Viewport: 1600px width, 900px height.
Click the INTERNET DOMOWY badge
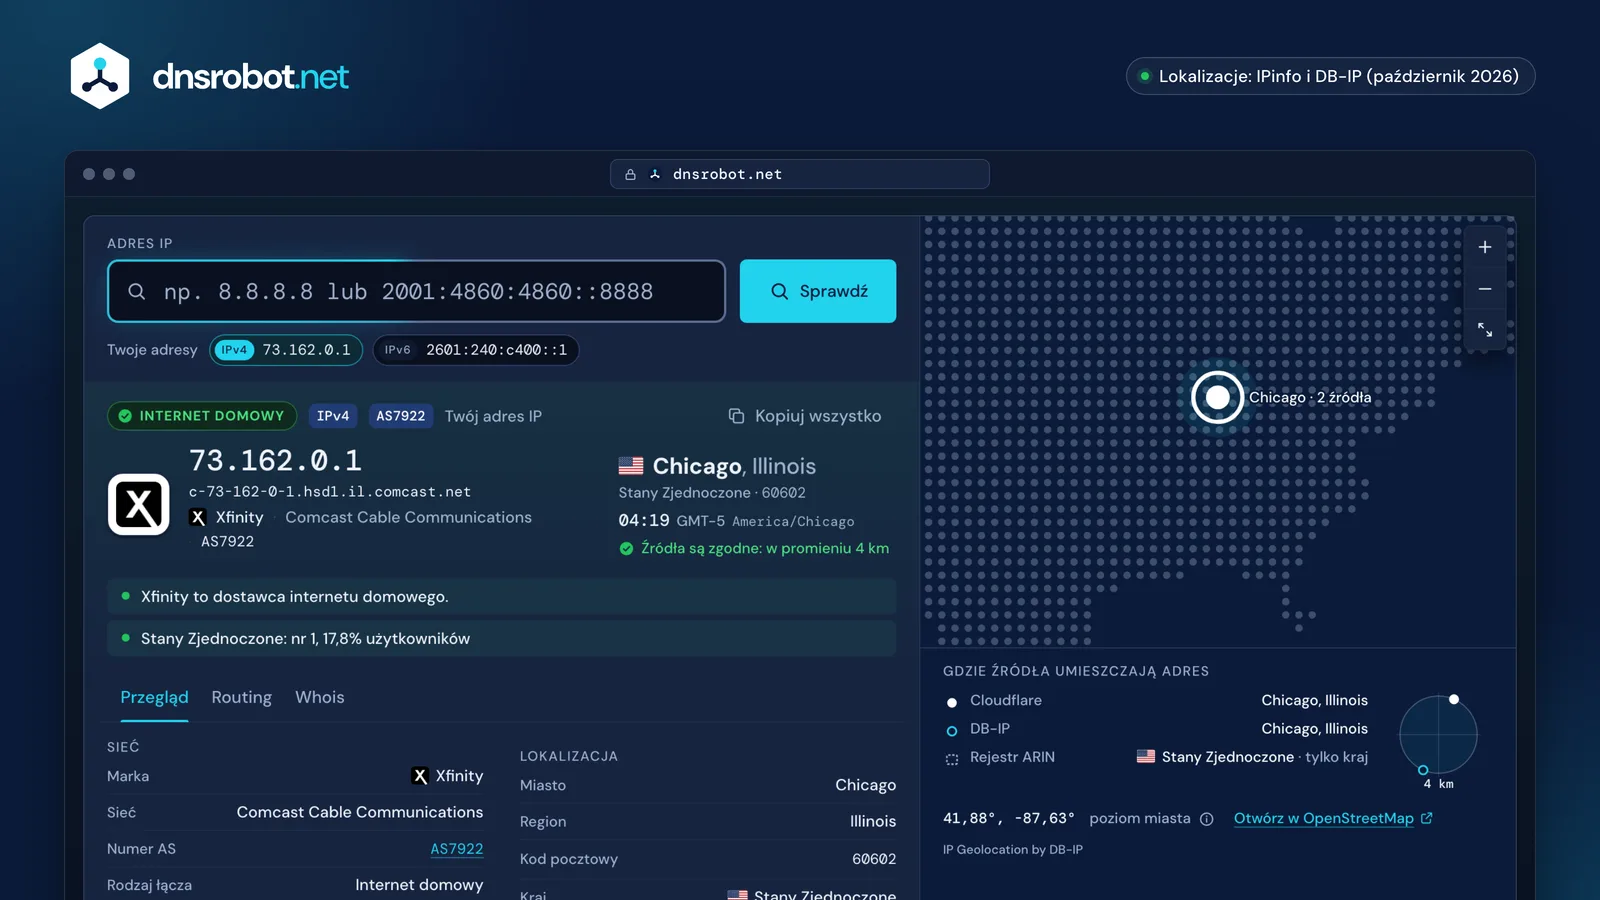point(202,416)
